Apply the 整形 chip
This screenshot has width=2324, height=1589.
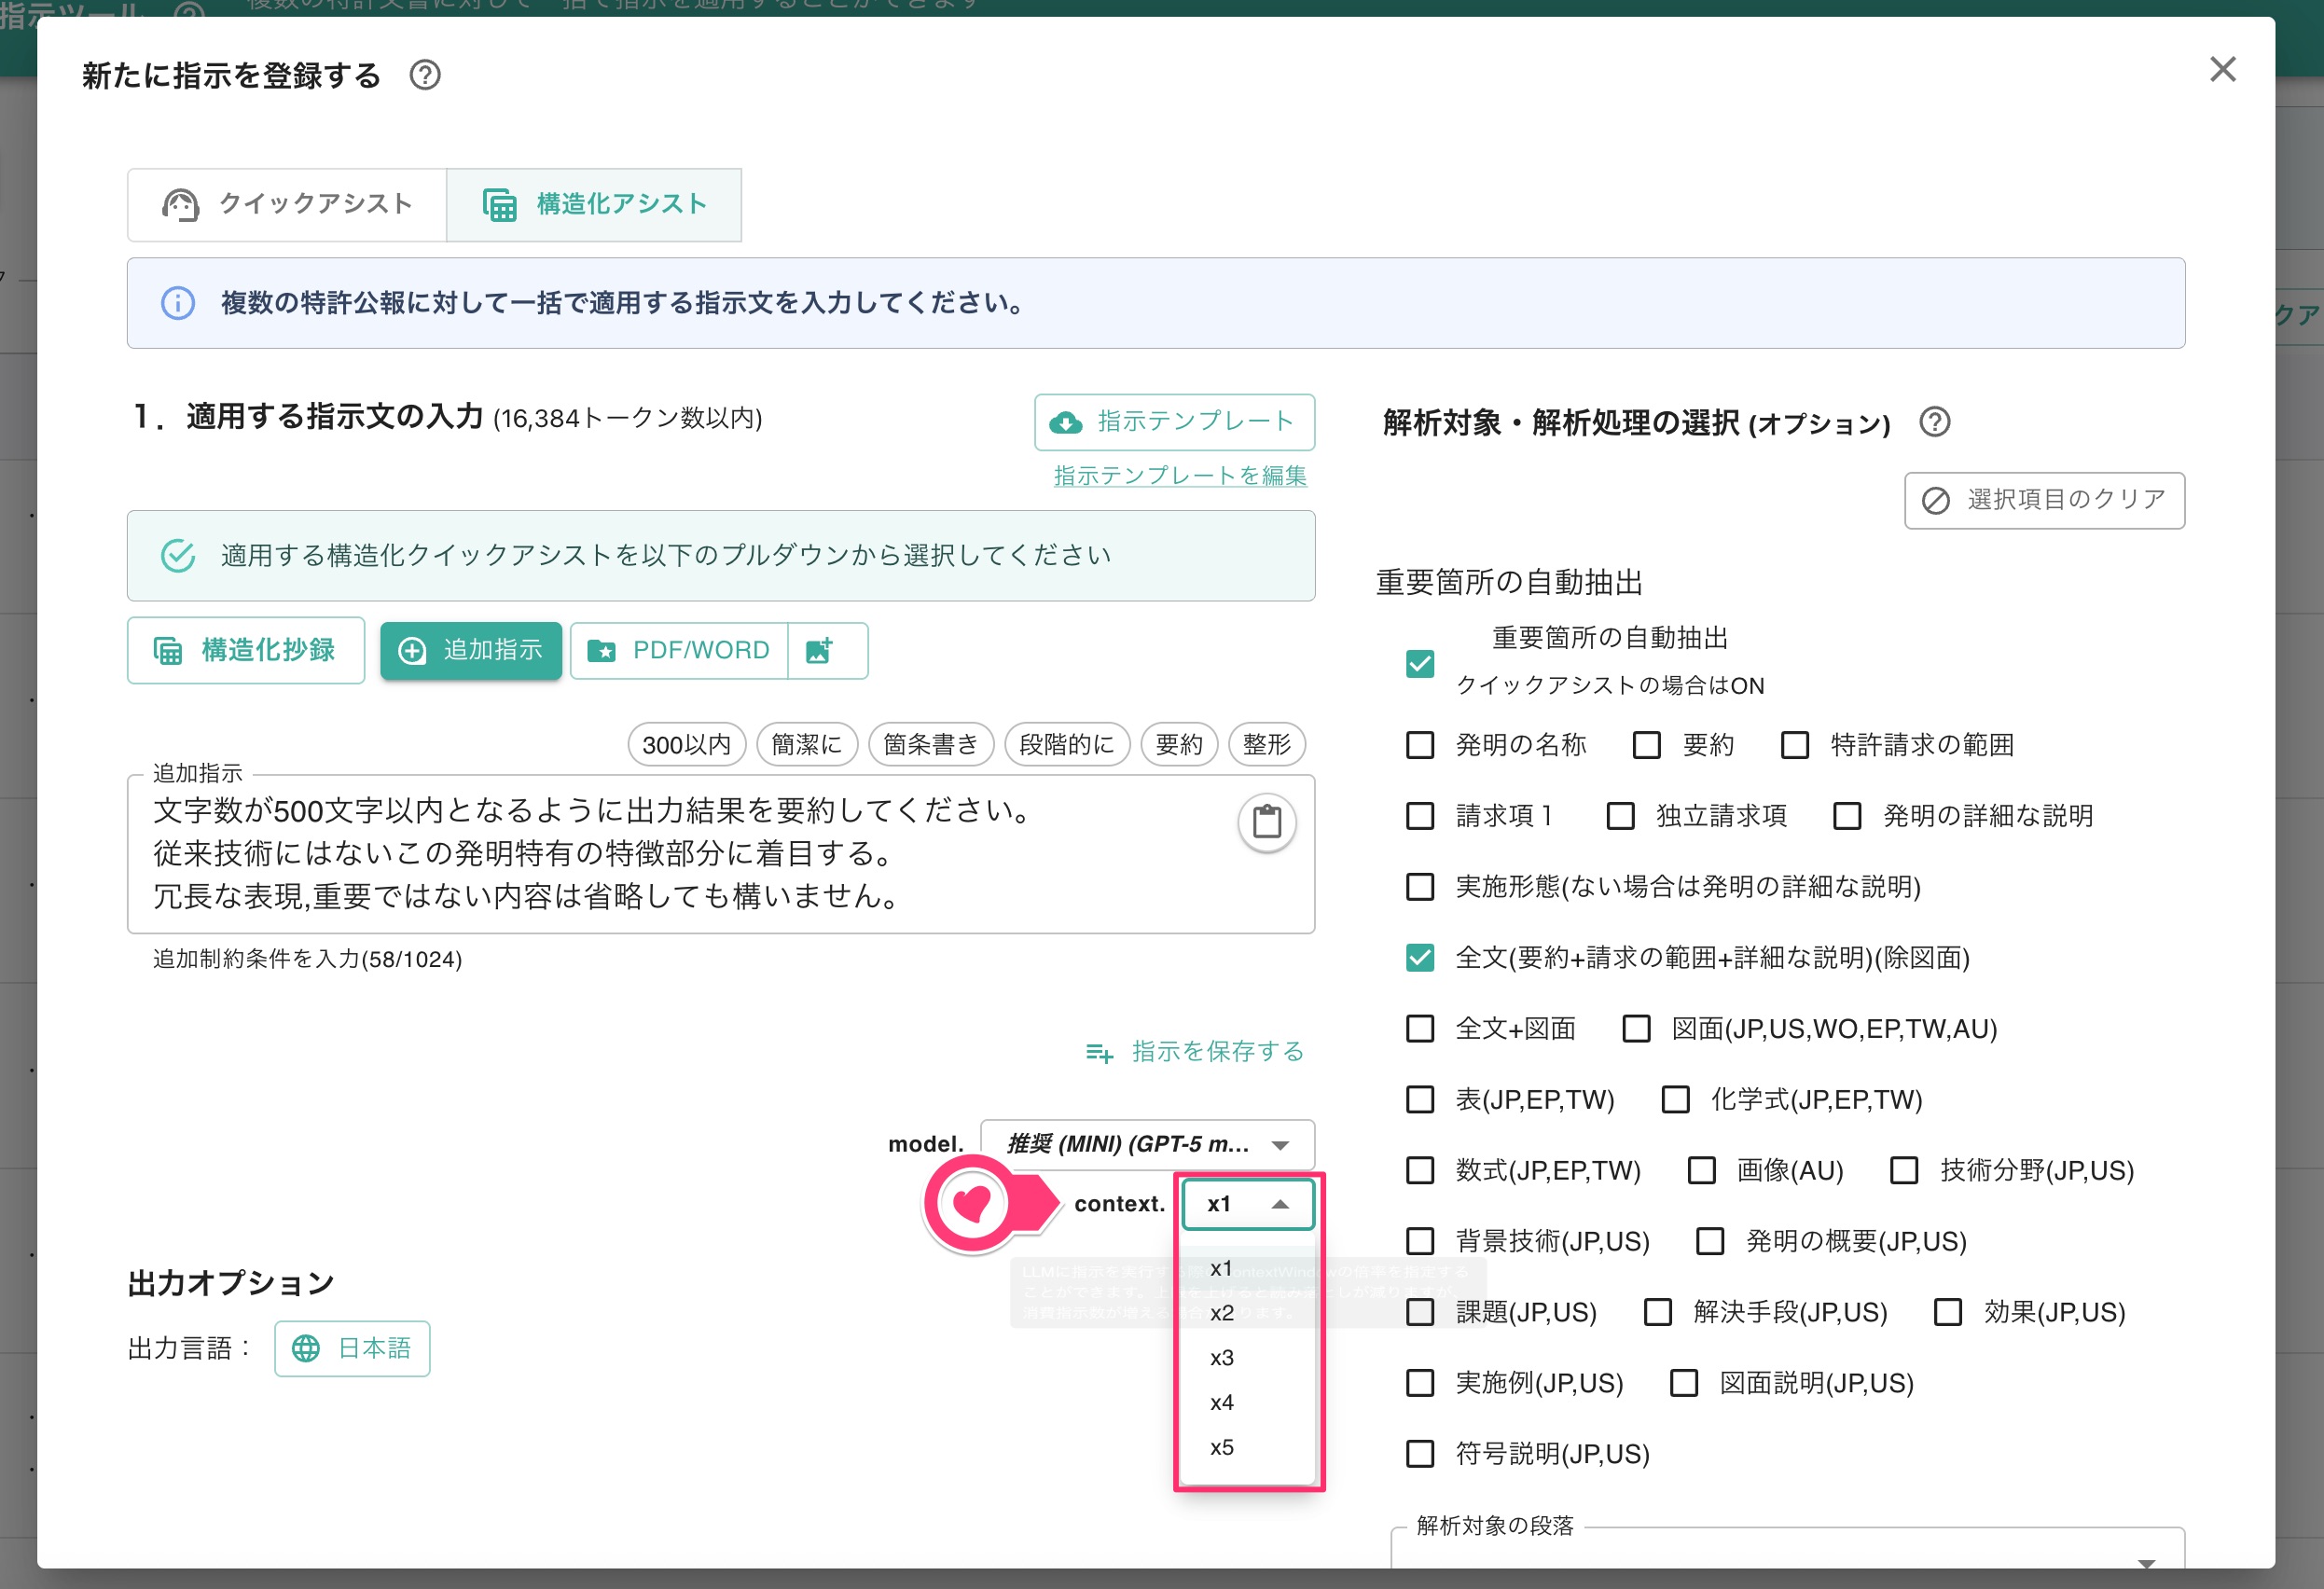(1267, 745)
